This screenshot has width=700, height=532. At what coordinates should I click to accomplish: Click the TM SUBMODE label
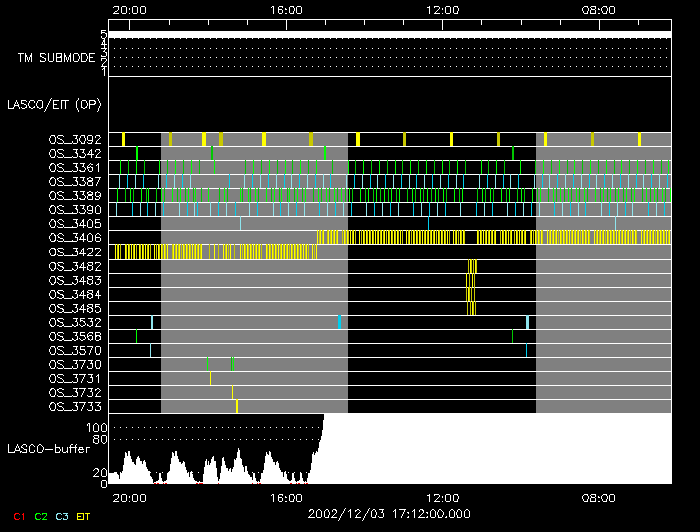click(56, 58)
